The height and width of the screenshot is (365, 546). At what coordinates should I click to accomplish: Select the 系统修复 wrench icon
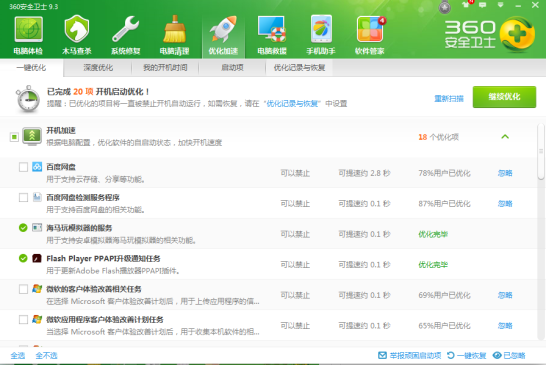[125, 35]
